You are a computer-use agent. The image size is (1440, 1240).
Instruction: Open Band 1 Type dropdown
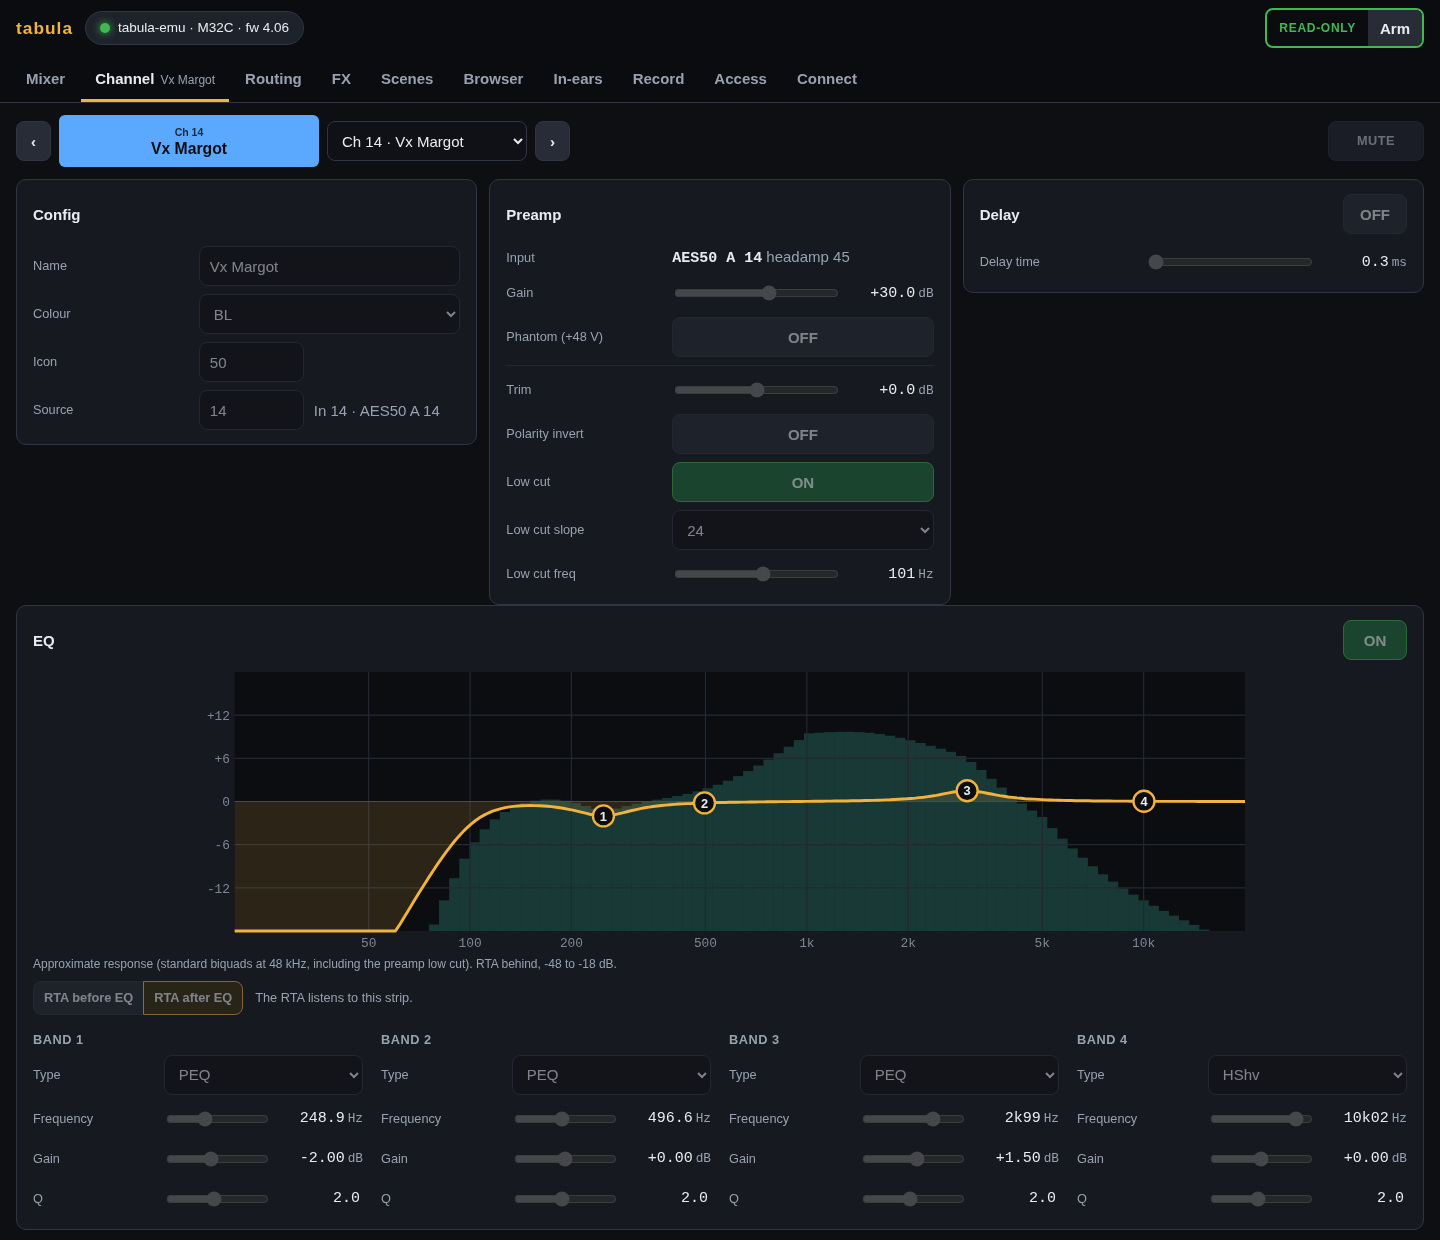[x=263, y=1075]
